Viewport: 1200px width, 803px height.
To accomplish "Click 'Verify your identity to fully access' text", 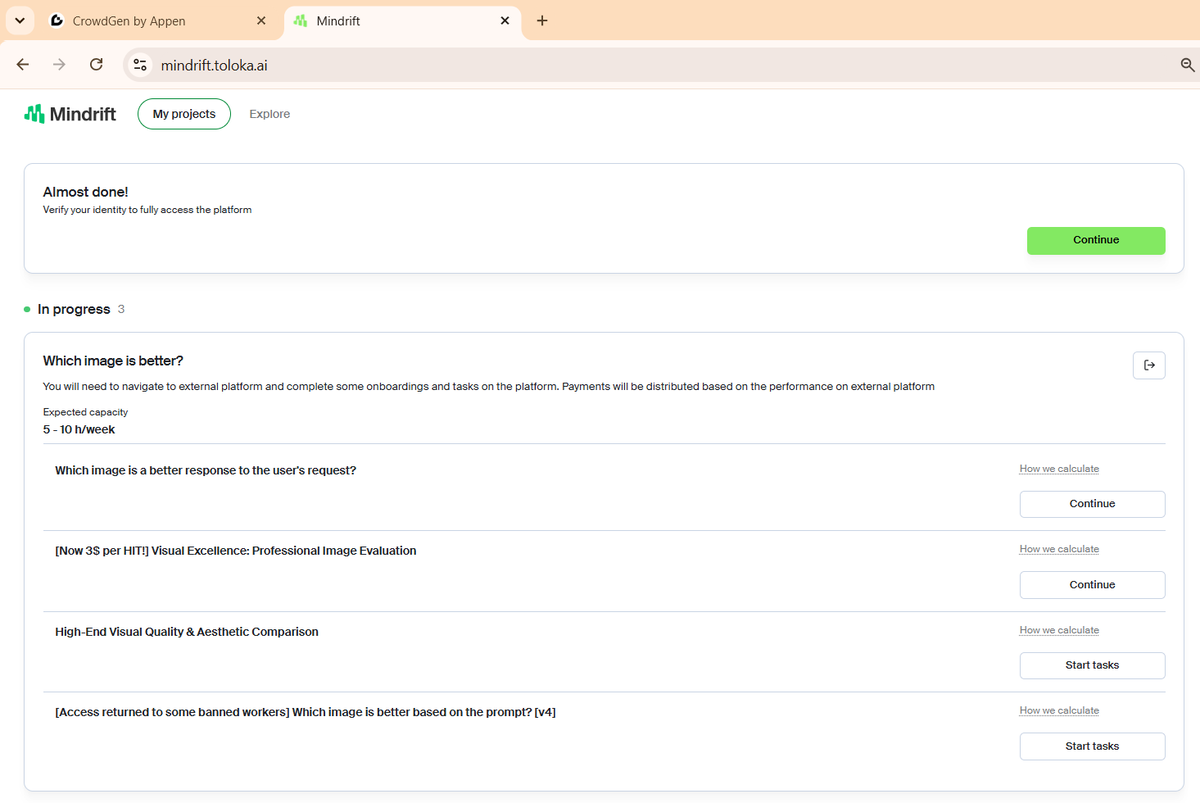I will tap(147, 210).
